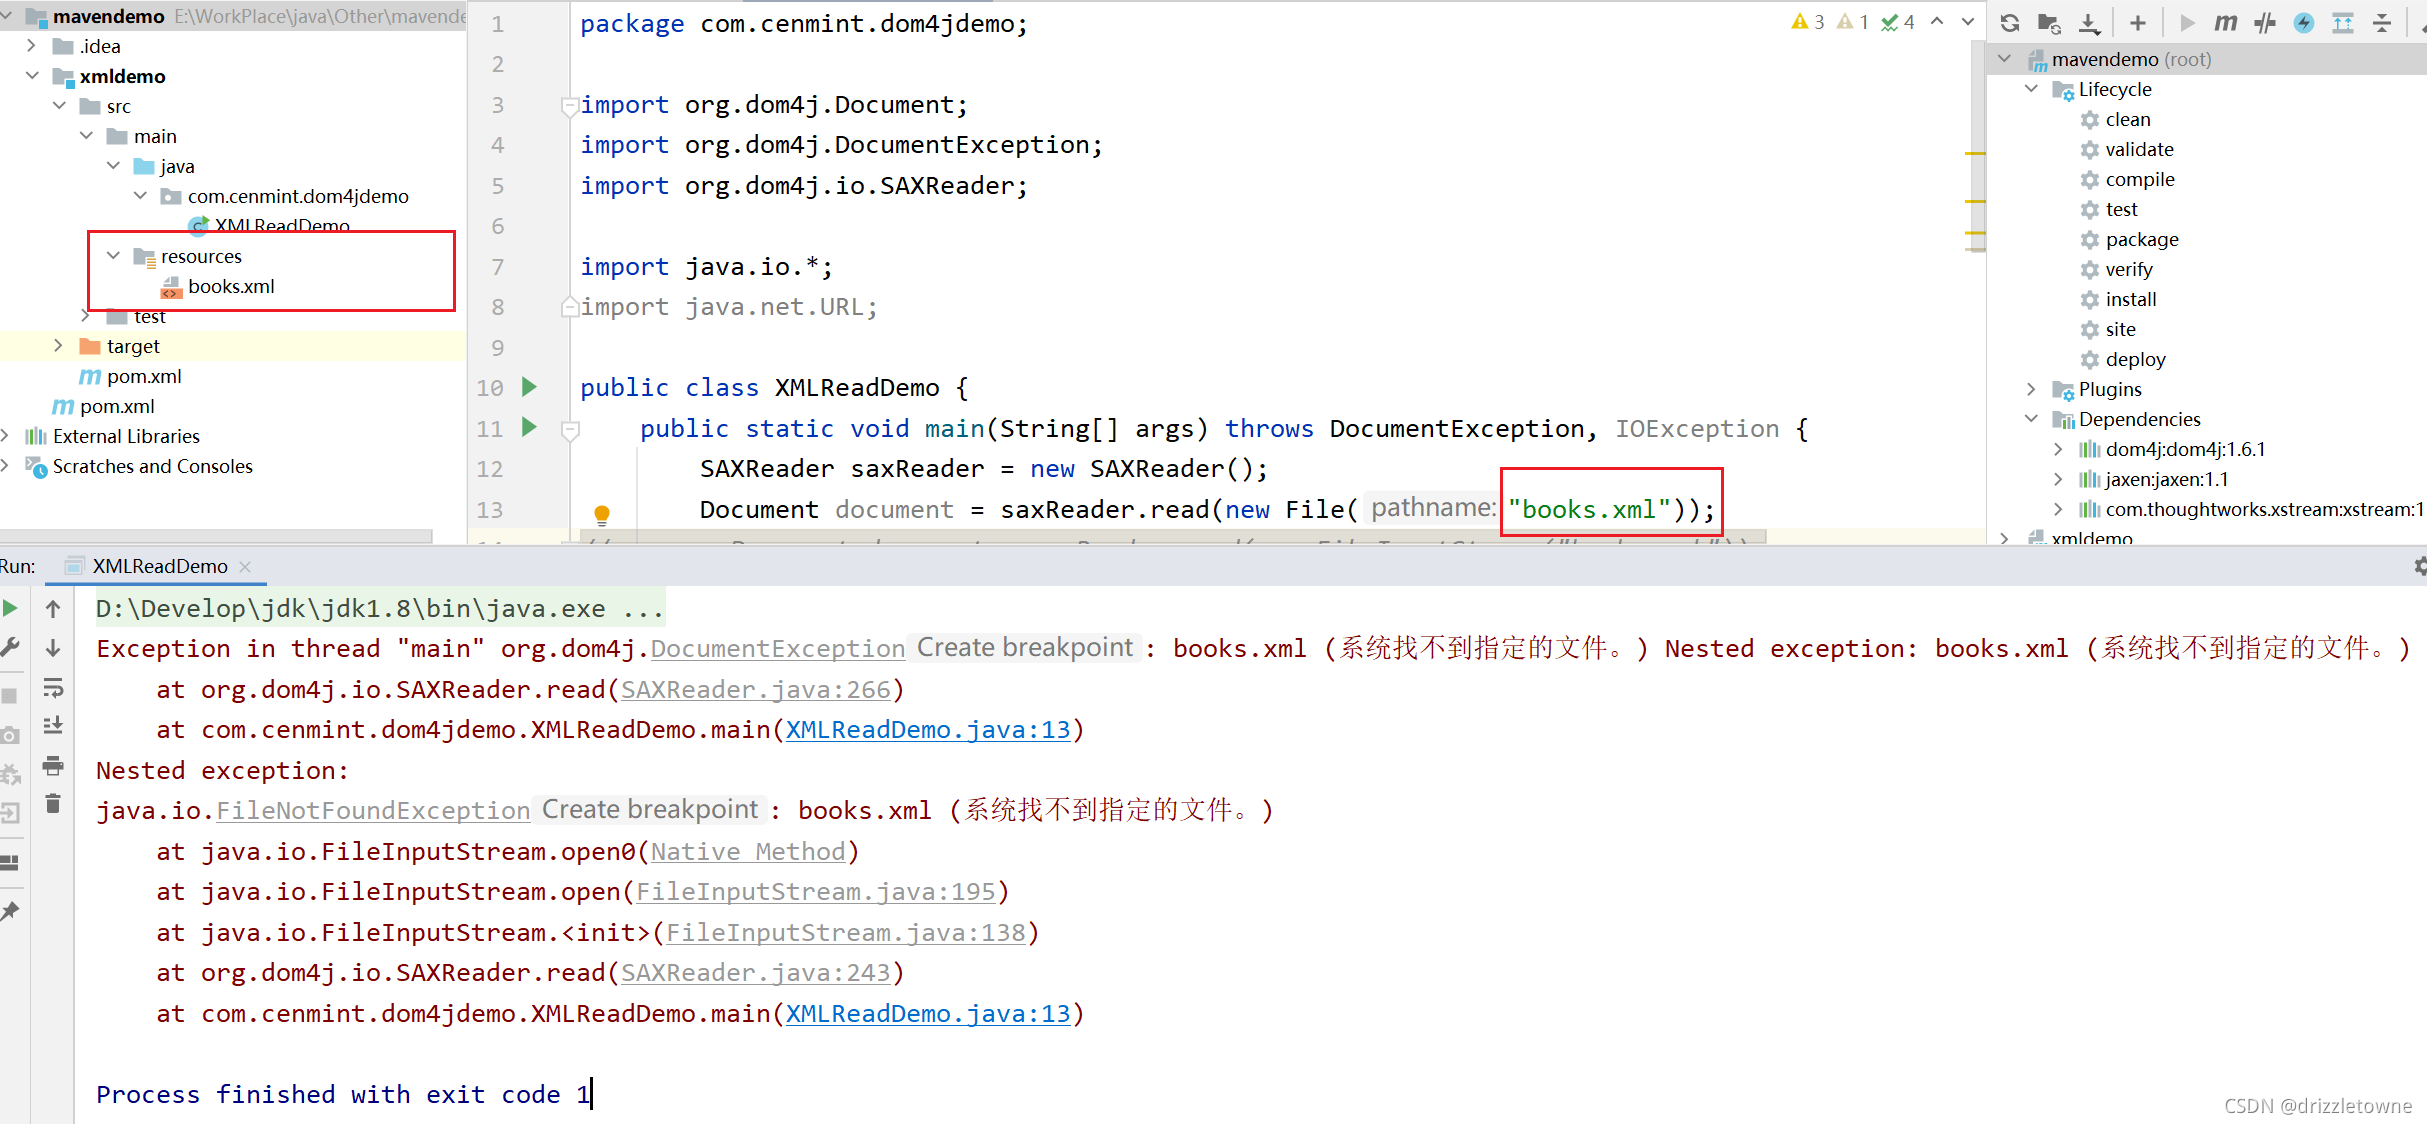Screen dimensions: 2427x1124
Task: Open XMLReadDemo.java:13 stack trace link
Action: click(927, 730)
